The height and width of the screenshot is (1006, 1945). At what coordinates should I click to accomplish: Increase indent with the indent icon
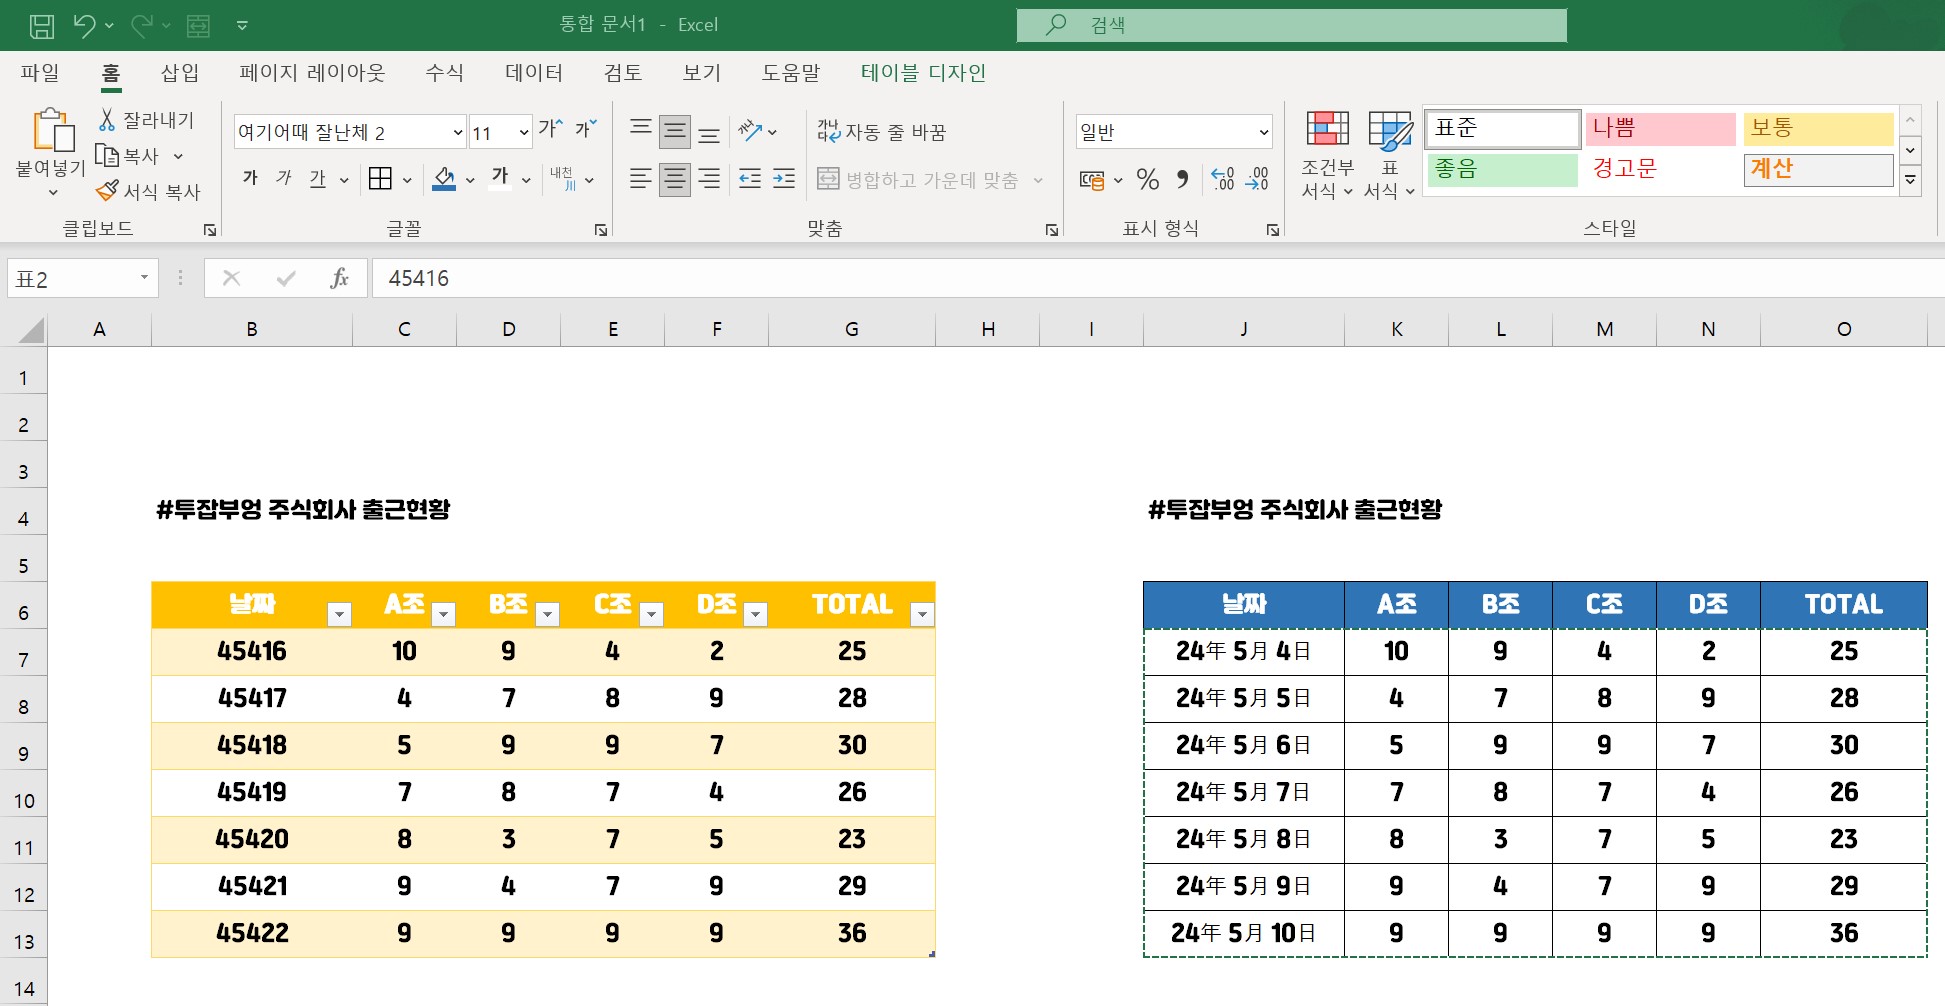click(785, 179)
